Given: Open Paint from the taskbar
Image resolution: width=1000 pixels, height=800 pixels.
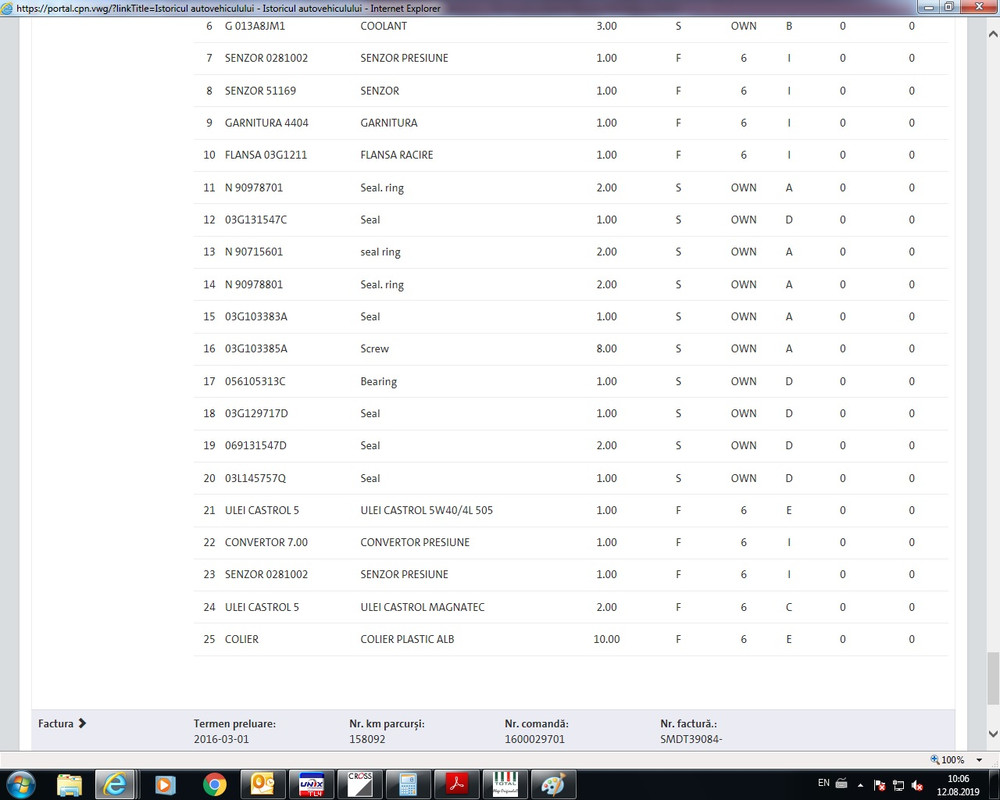Looking at the screenshot, I should point(554,784).
